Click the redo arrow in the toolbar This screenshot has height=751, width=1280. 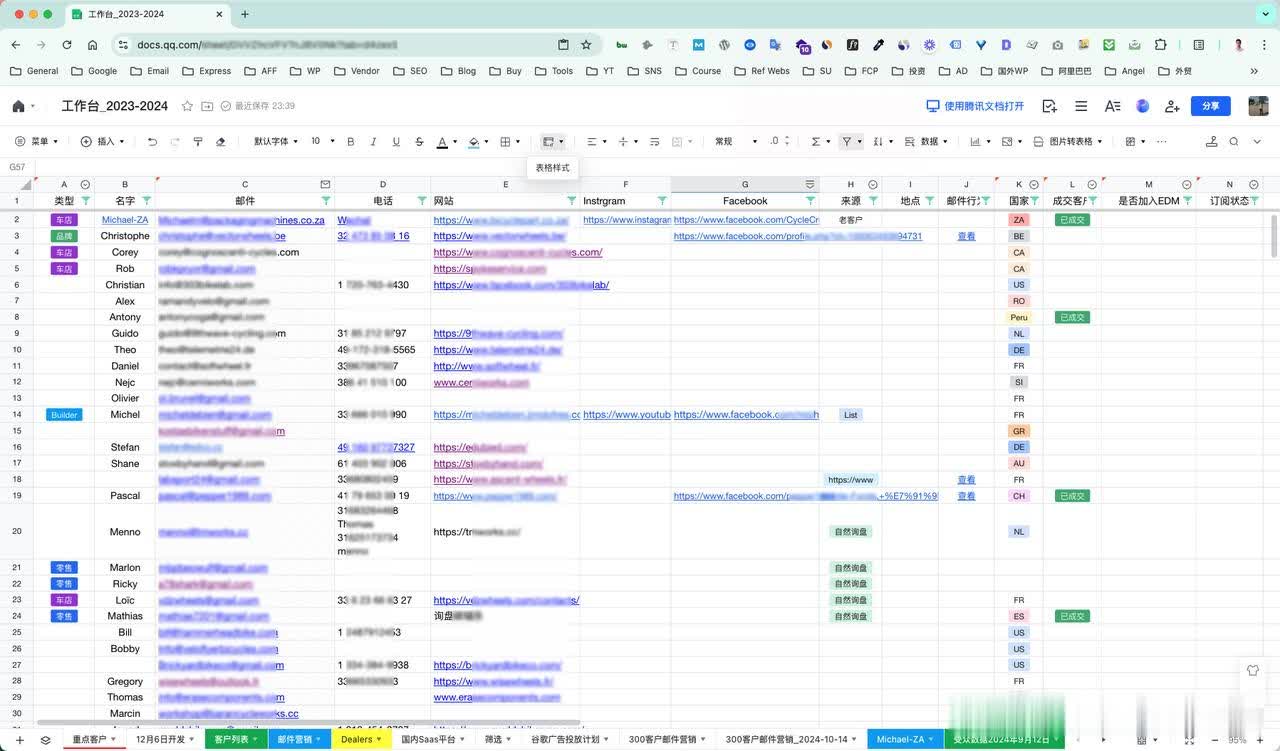click(x=175, y=142)
